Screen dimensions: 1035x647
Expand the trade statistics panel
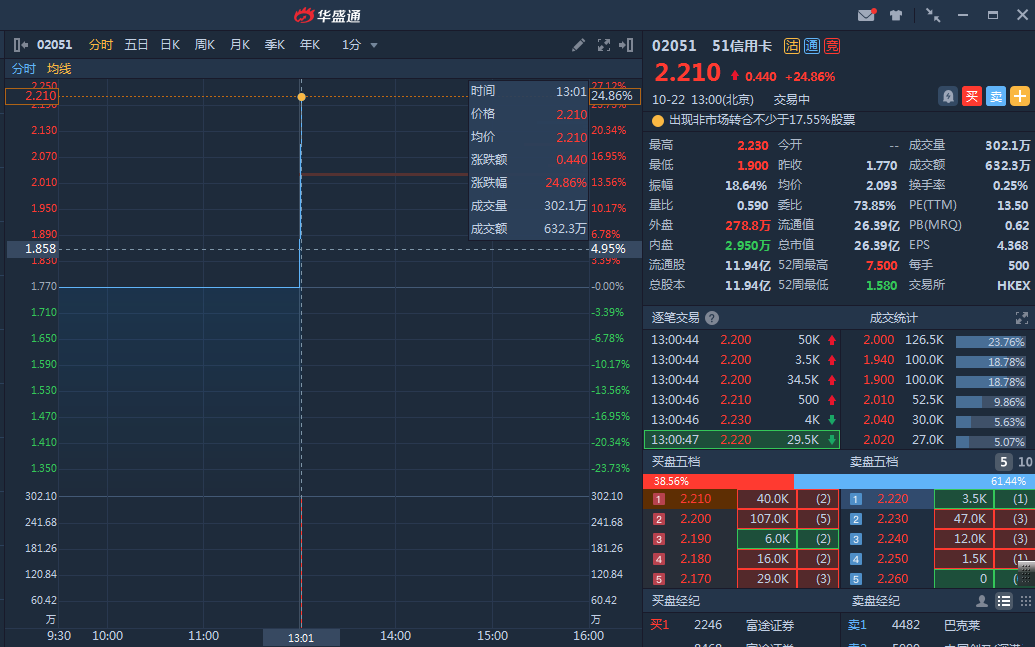point(1021,318)
